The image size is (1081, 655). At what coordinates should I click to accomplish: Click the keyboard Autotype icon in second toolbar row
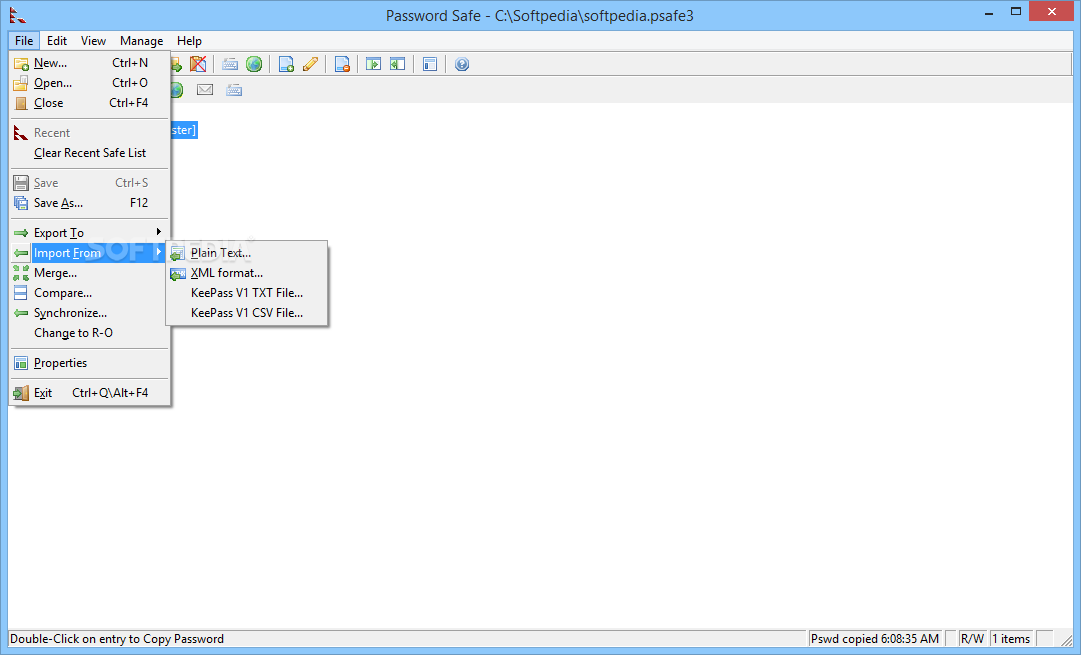tap(234, 90)
